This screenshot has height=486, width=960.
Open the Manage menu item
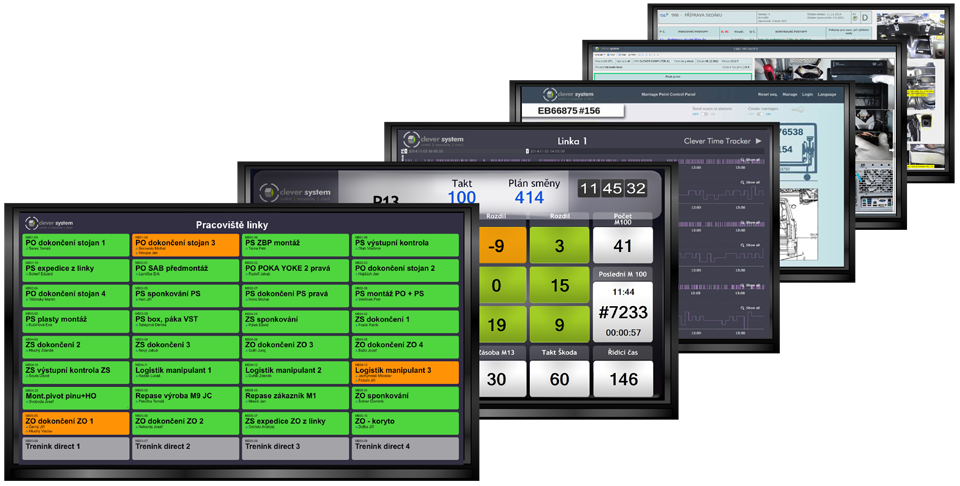tap(790, 95)
